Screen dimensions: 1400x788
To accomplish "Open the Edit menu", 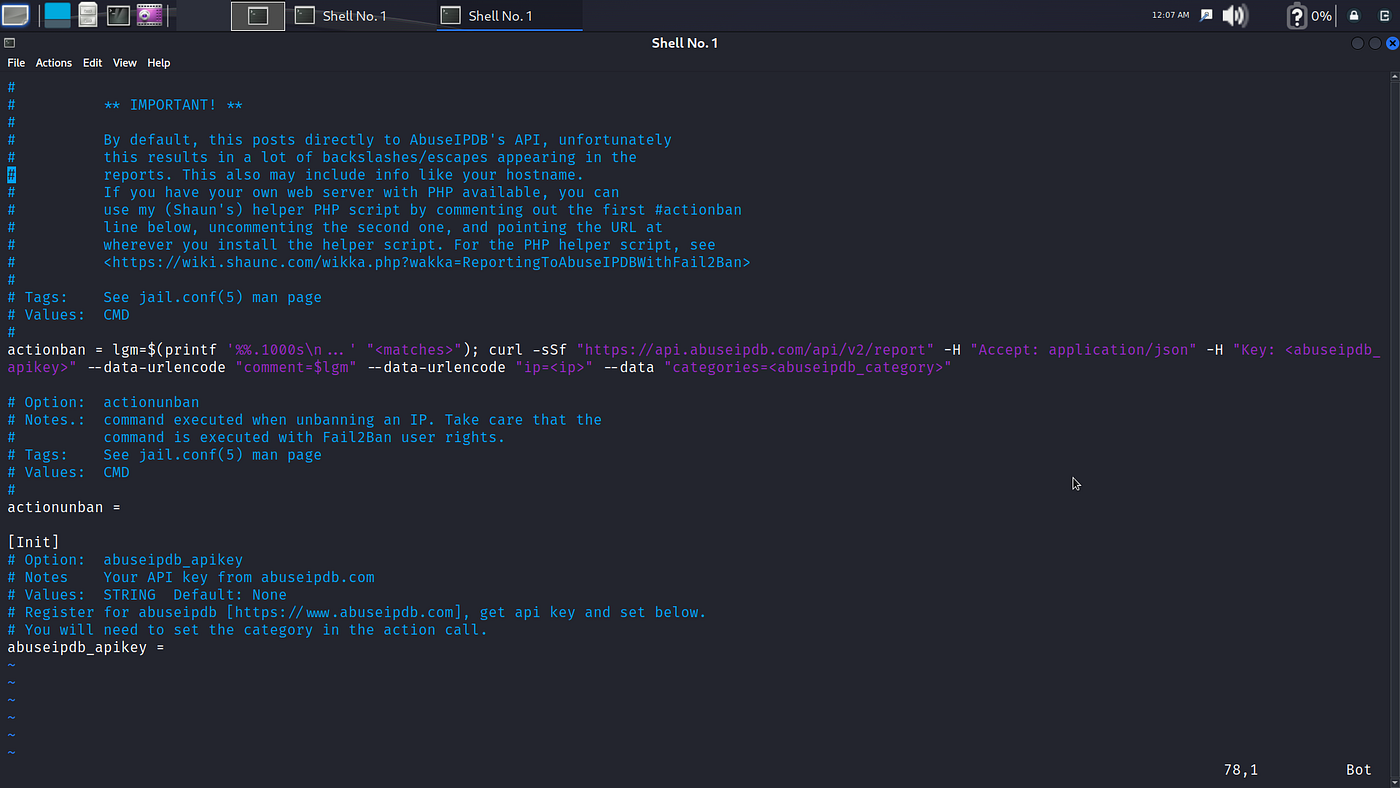I will click(92, 62).
